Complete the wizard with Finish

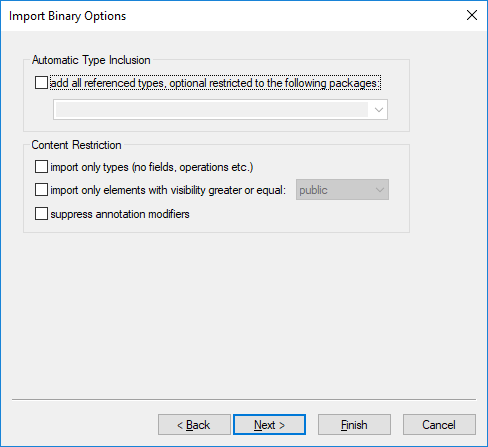[x=354, y=425]
